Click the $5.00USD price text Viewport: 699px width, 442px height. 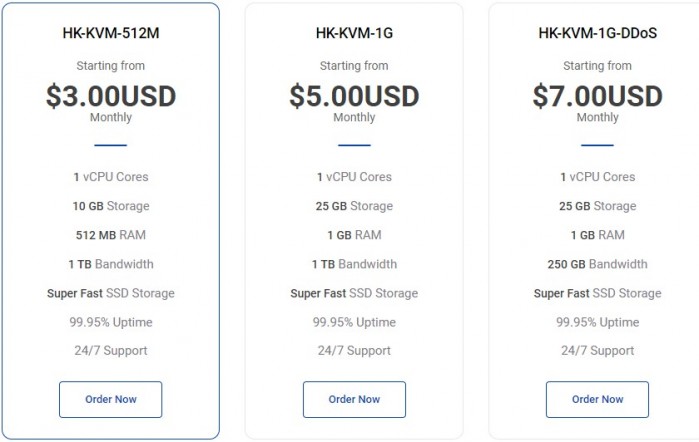[354, 96]
